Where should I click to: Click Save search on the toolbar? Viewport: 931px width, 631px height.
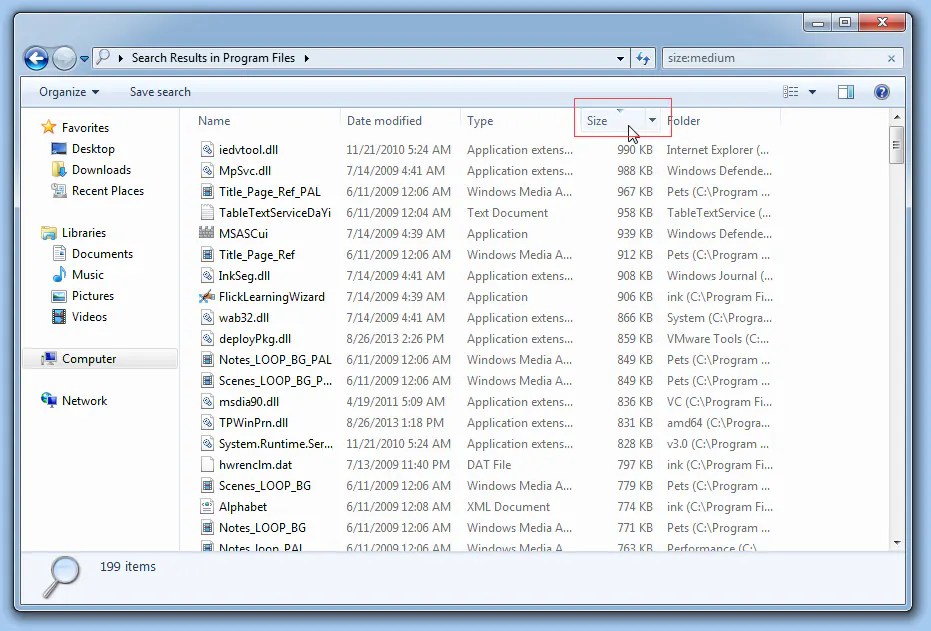click(159, 91)
